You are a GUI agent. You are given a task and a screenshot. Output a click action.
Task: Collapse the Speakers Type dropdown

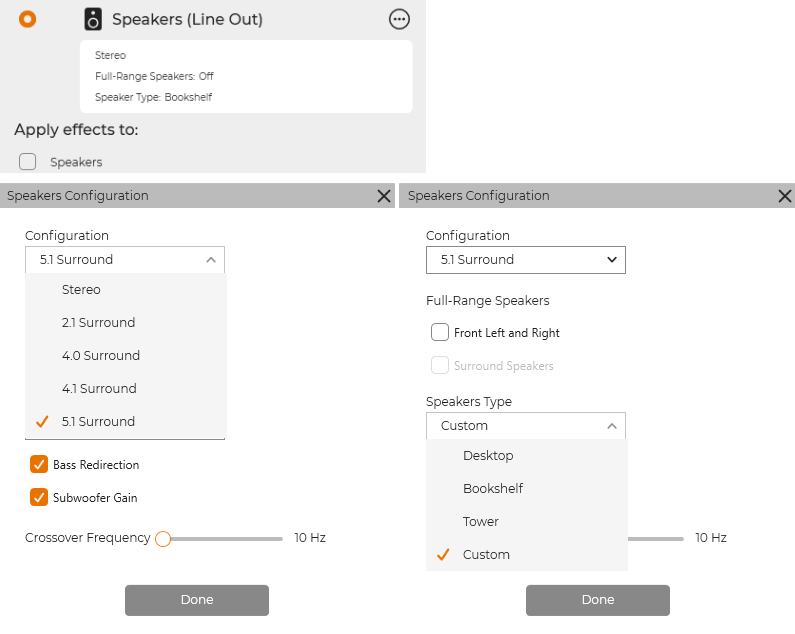pos(526,426)
